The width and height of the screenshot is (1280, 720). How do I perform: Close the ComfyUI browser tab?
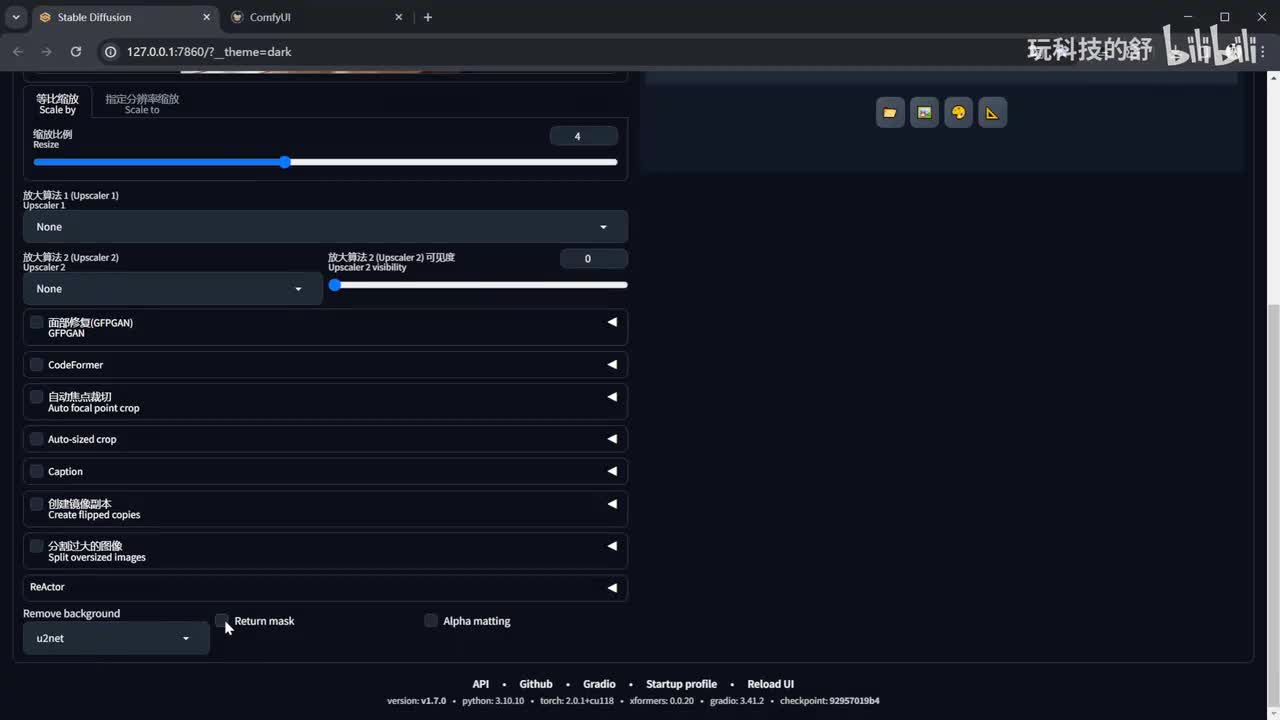399,17
